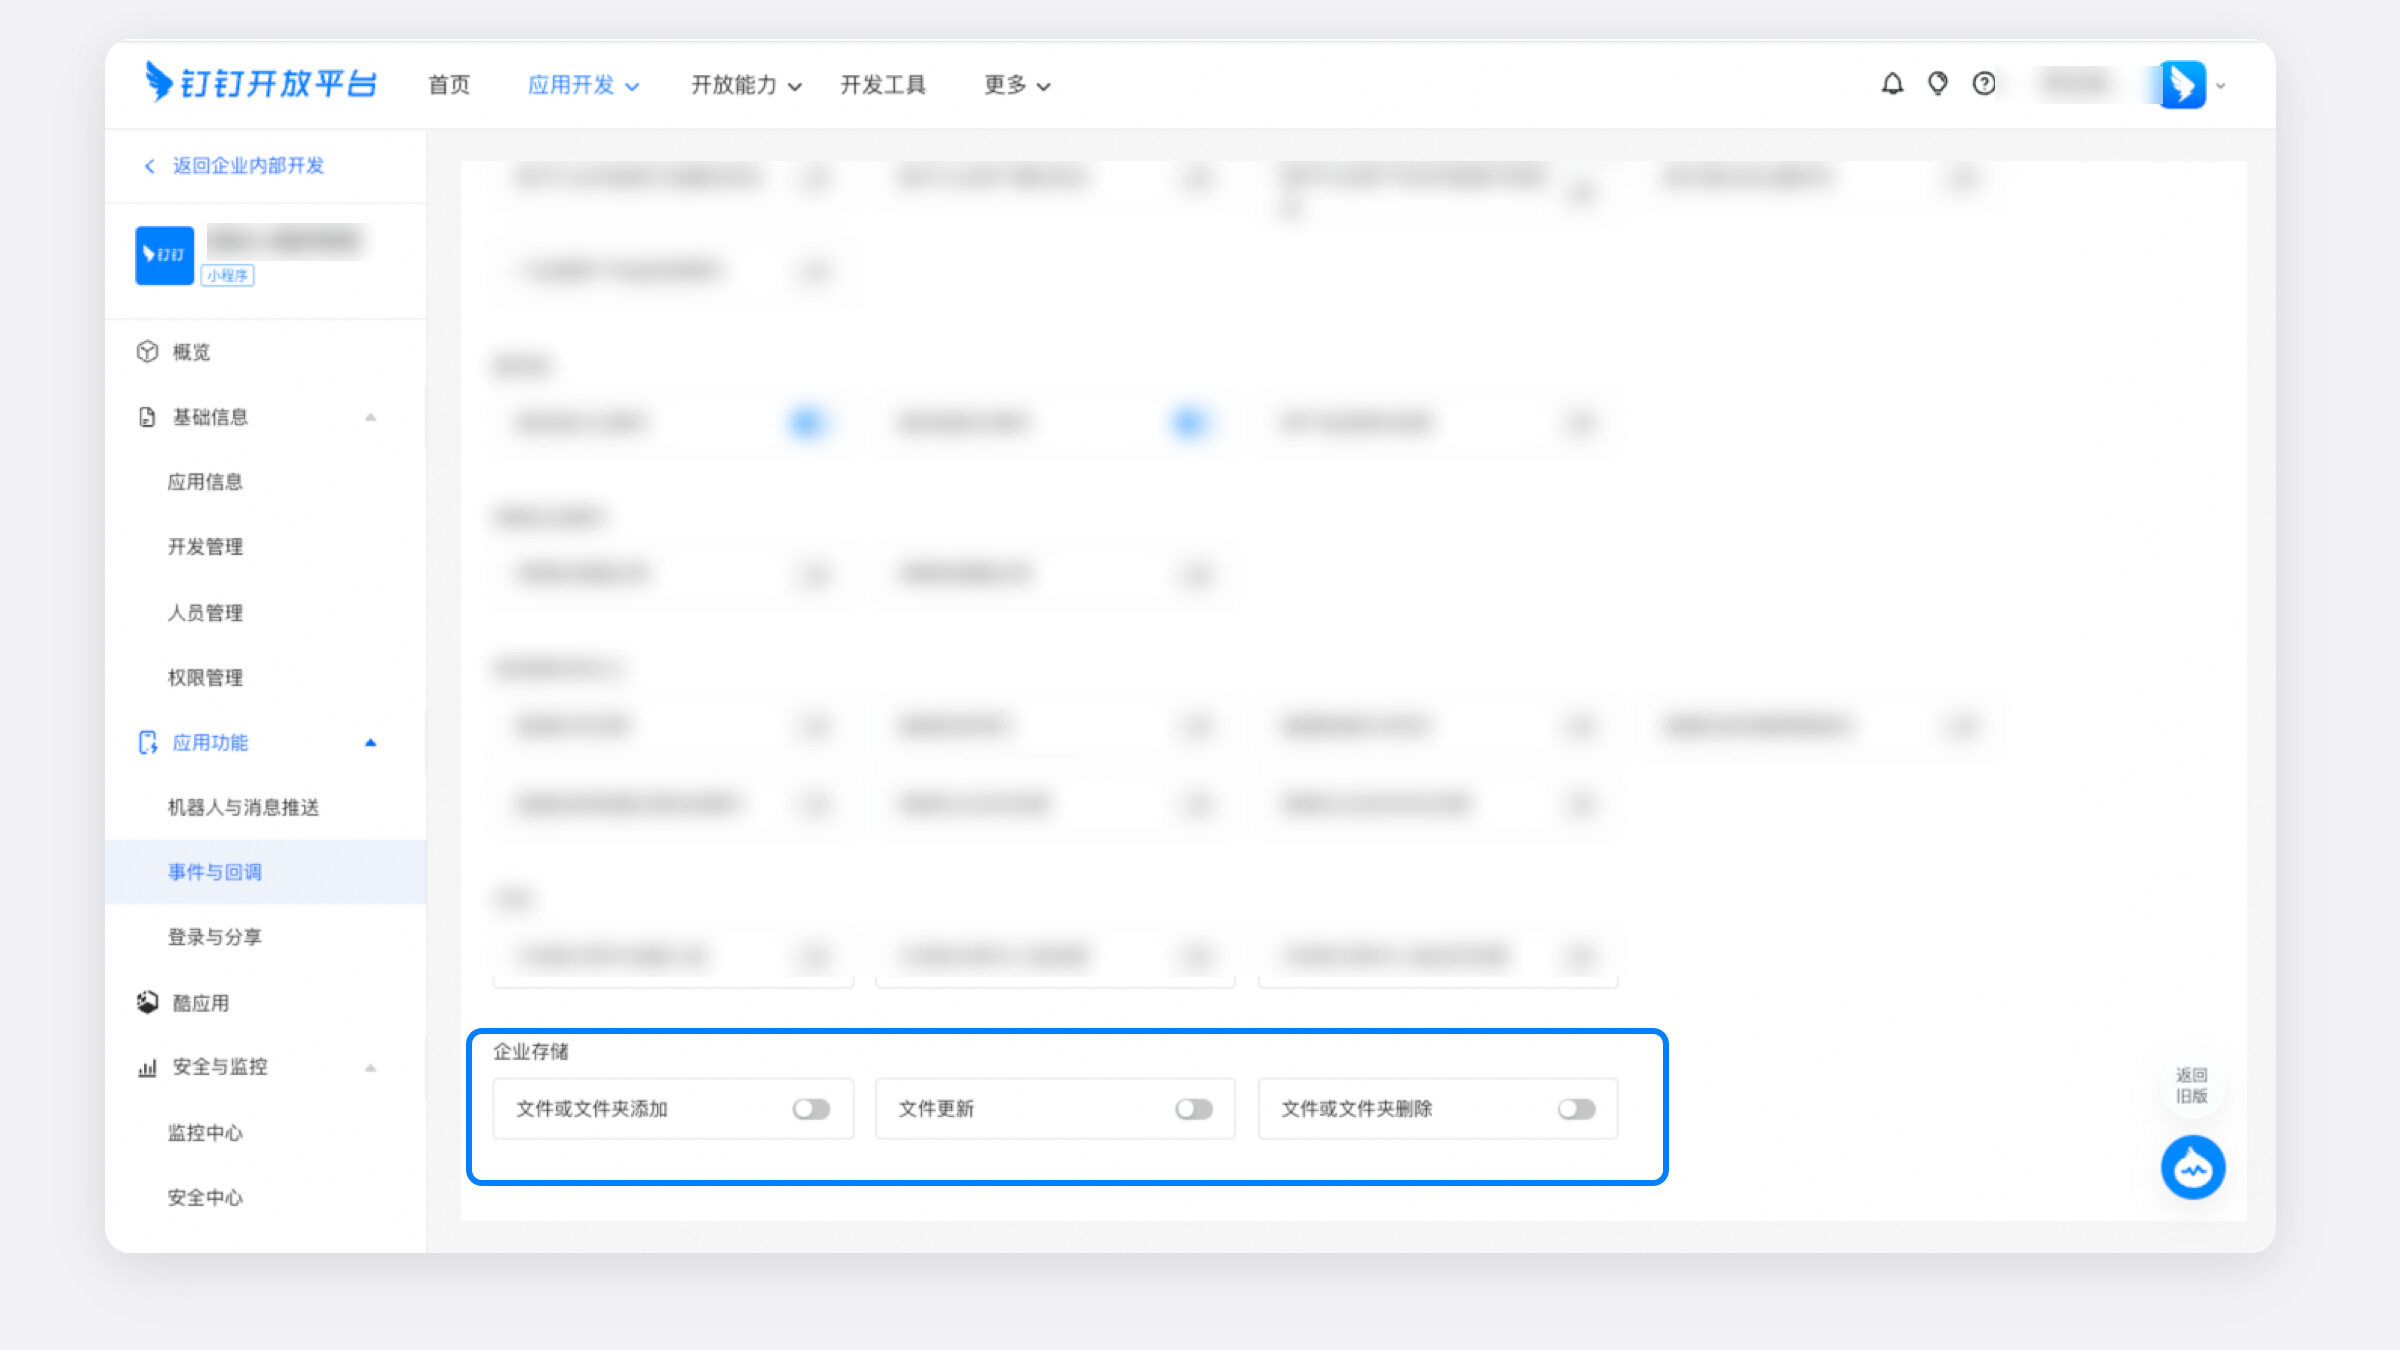
Task: Open 开发工具 in the top navigation
Action: pos(883,85)
